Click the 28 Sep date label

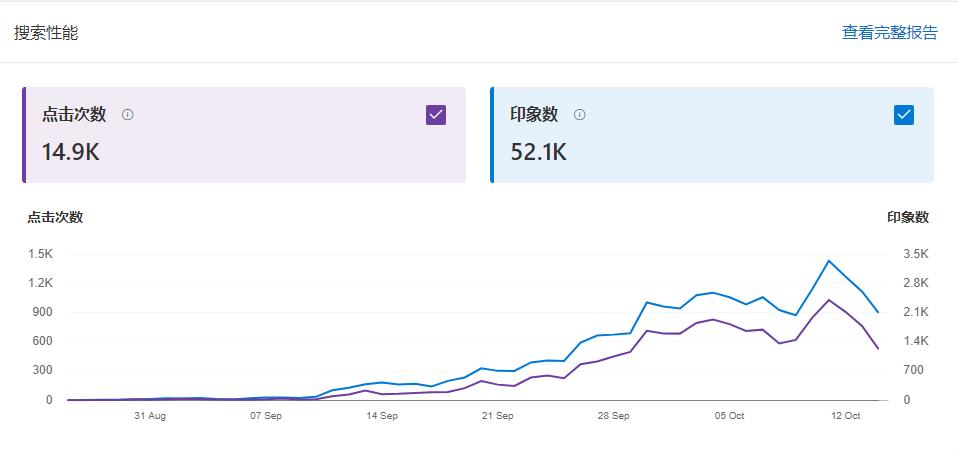613,416
